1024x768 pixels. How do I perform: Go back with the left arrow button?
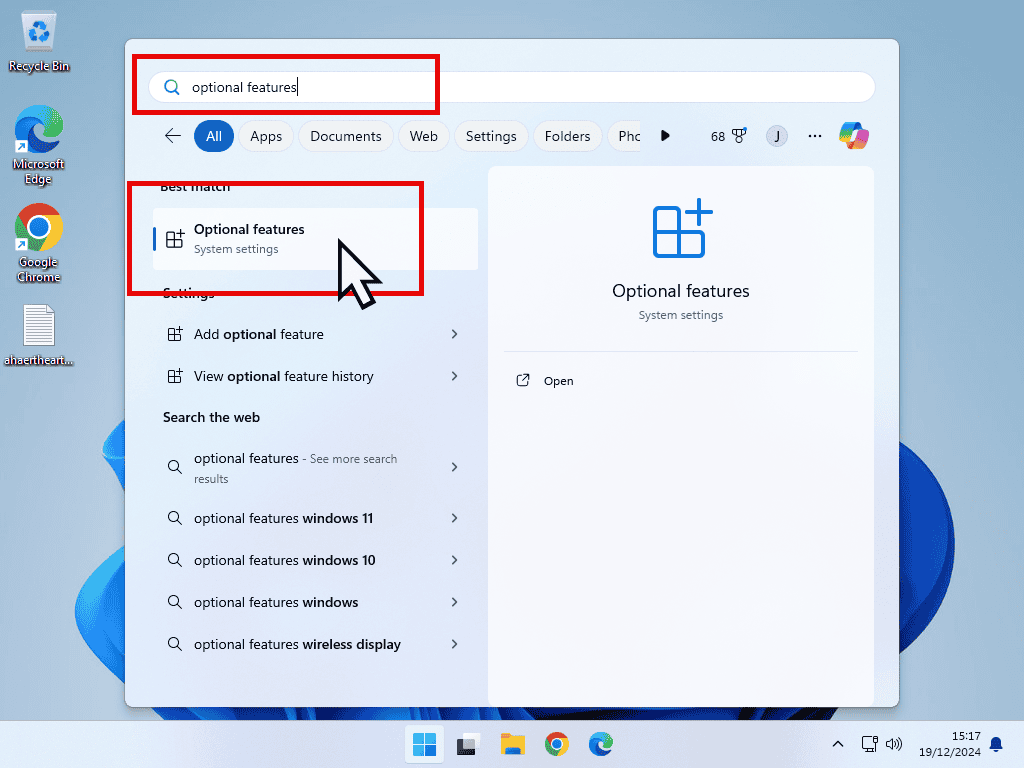[173, 136]
